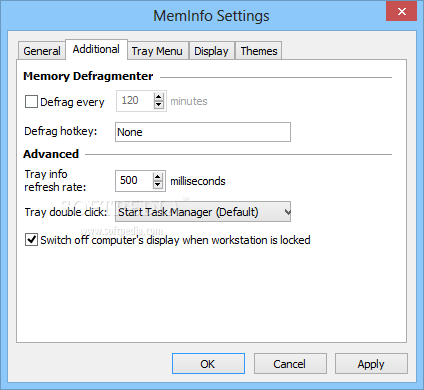Click the 'Defrag every' label text
The image size is (424, 390).
72,102
